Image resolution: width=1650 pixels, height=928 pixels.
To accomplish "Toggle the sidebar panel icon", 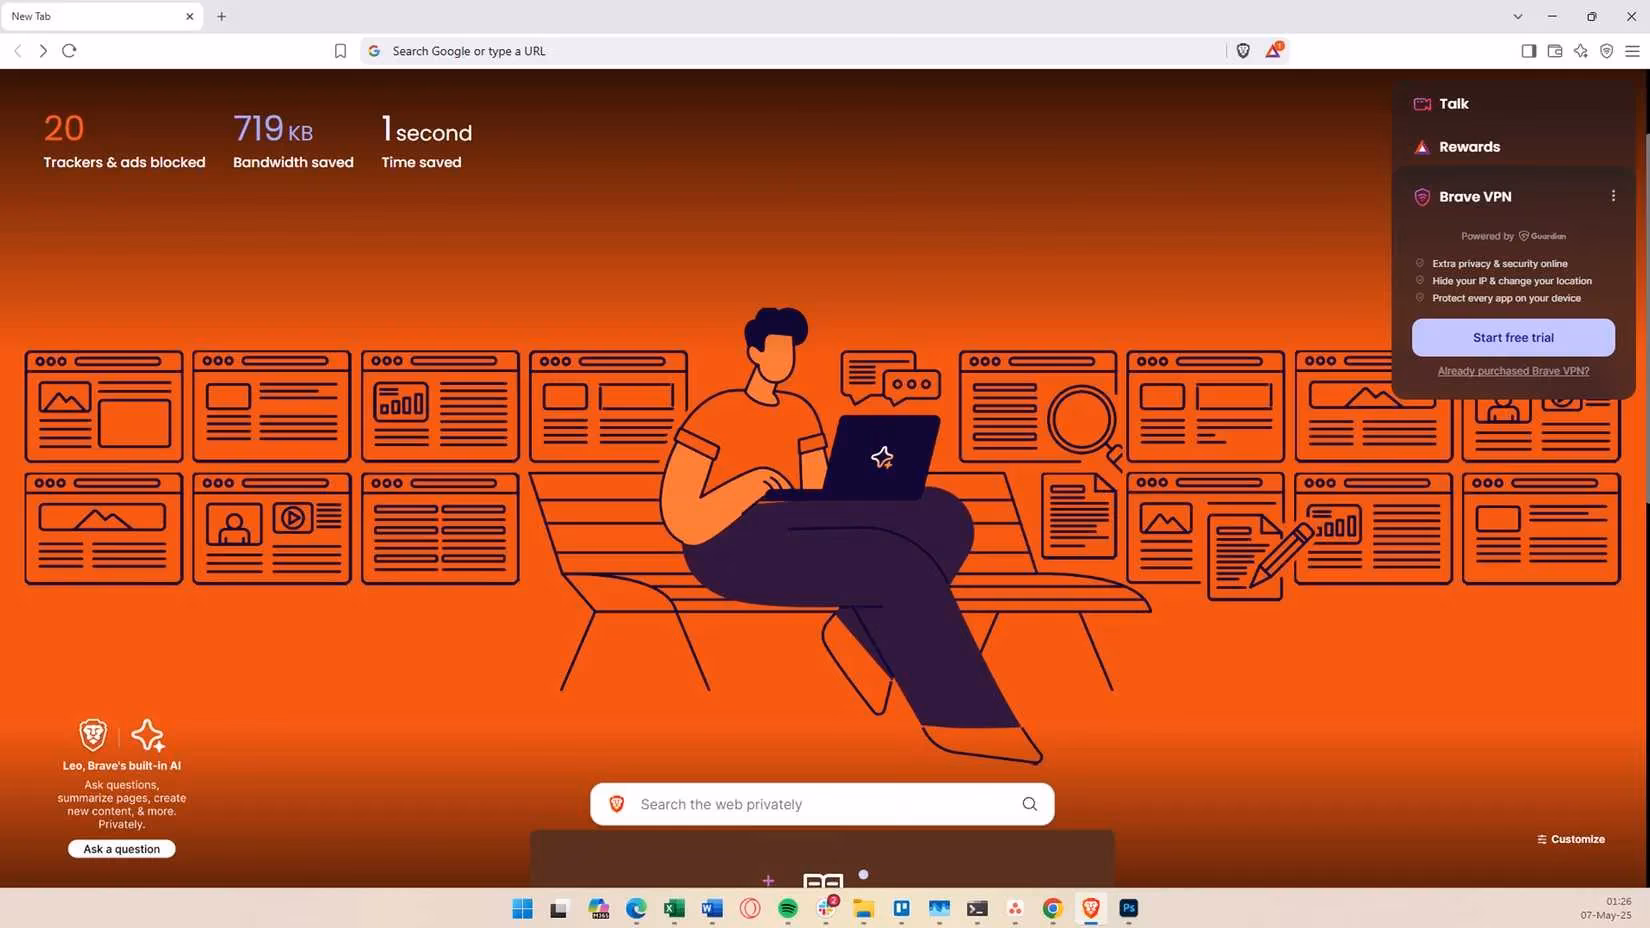I will (1528, 51).
